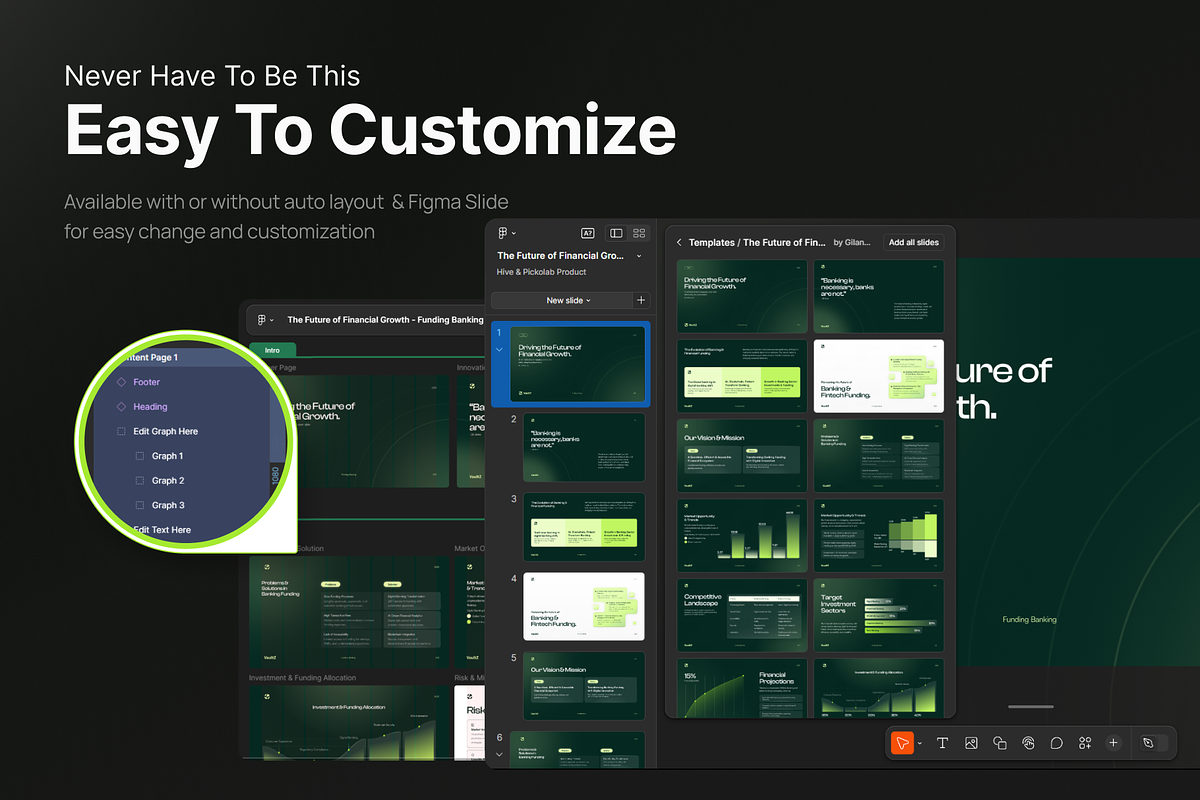Open the widgets and components tool
This screenshot has width=1200, height=800.
tap(1085, 743)
